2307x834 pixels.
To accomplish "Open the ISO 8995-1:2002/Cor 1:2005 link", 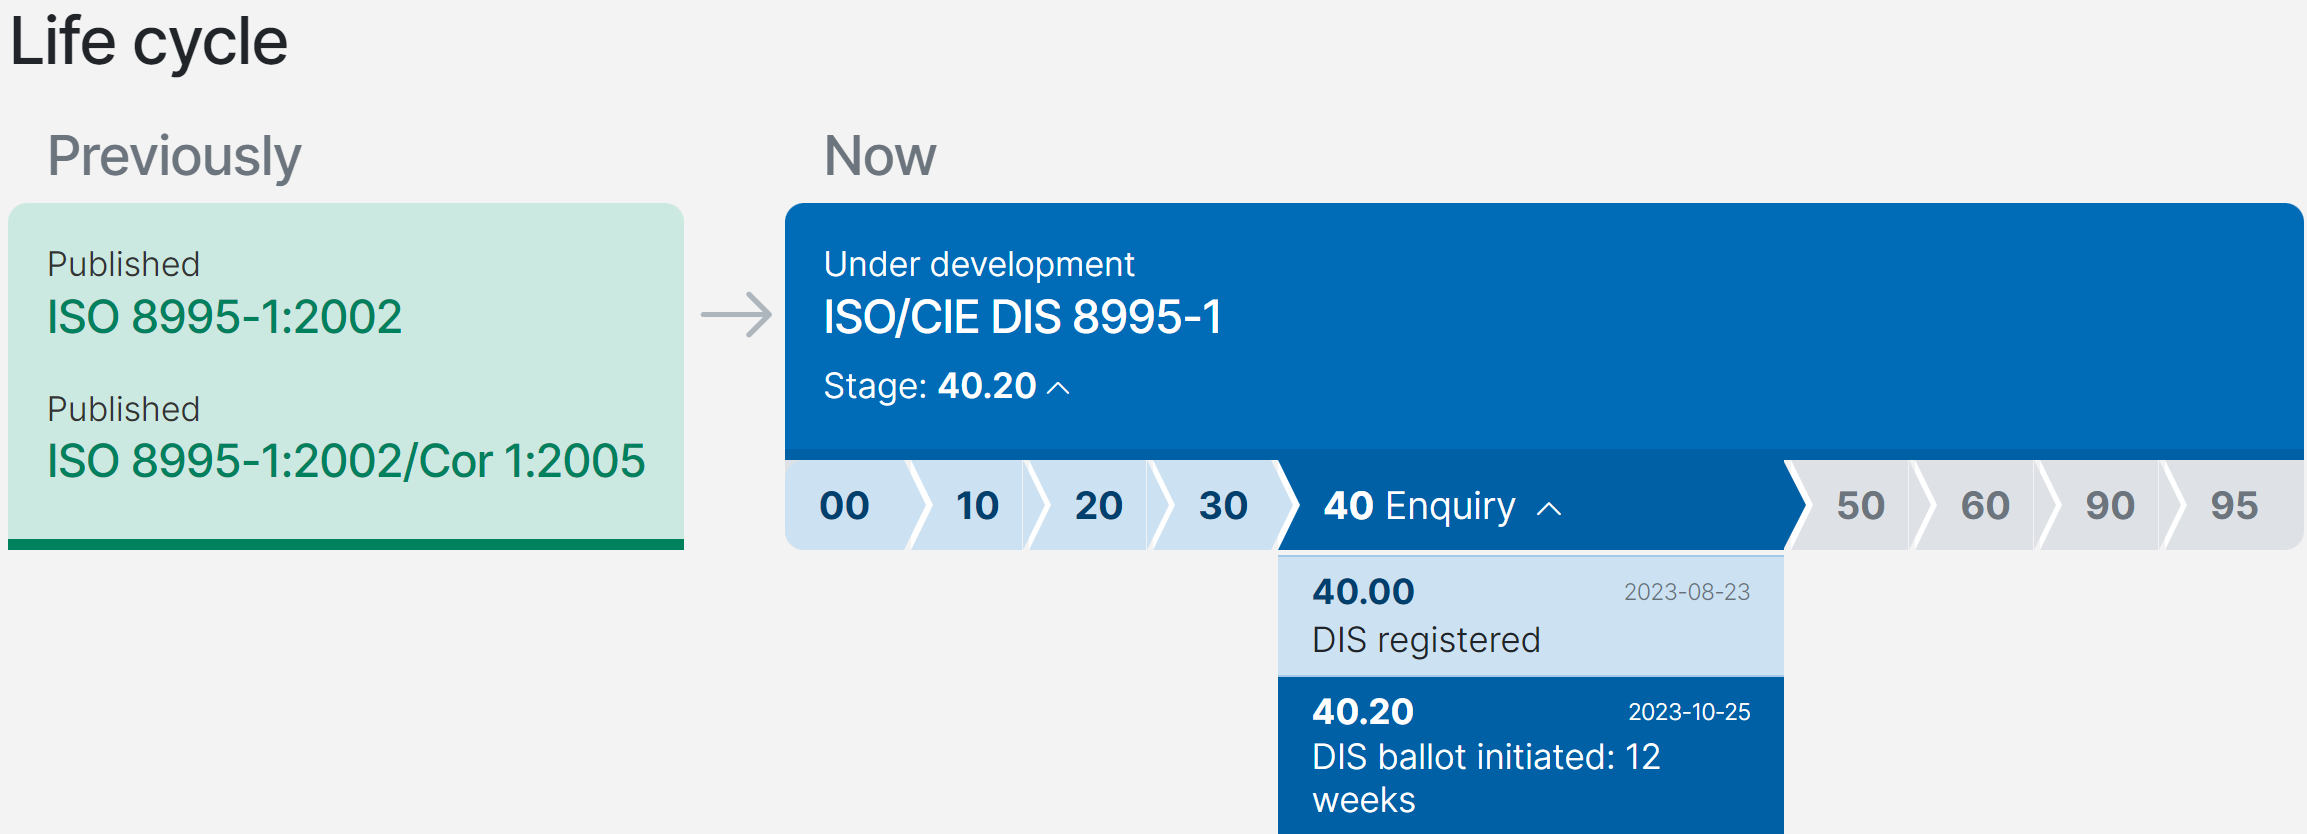I will [346, 461].
